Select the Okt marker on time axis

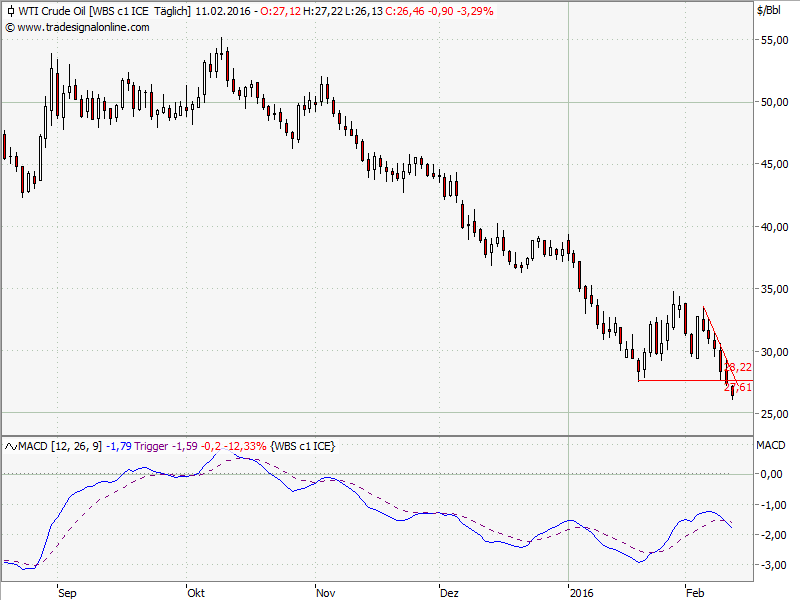point(195,592)
